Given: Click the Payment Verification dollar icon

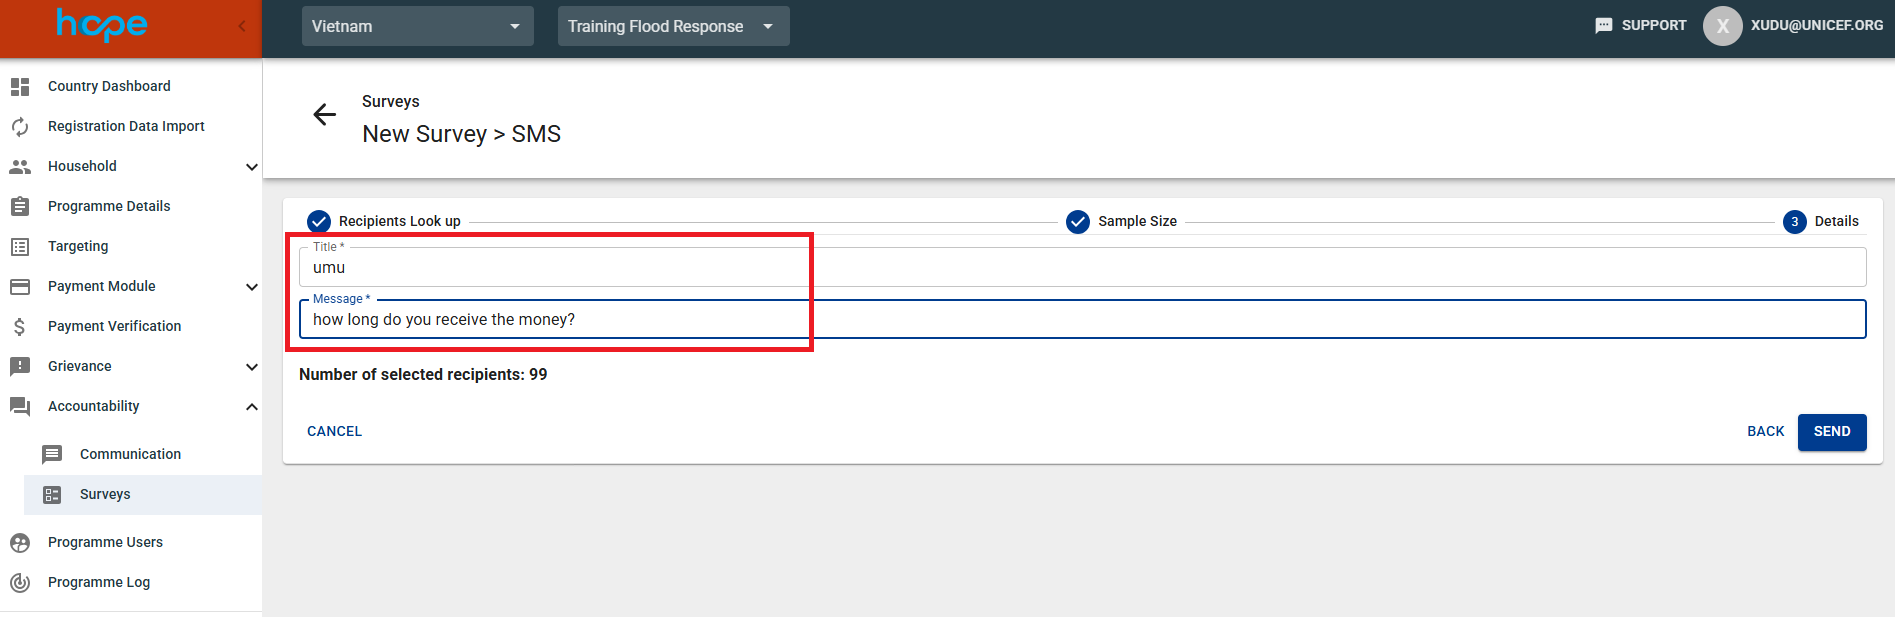Looking at the screenshot, I should tap(20, 327).
